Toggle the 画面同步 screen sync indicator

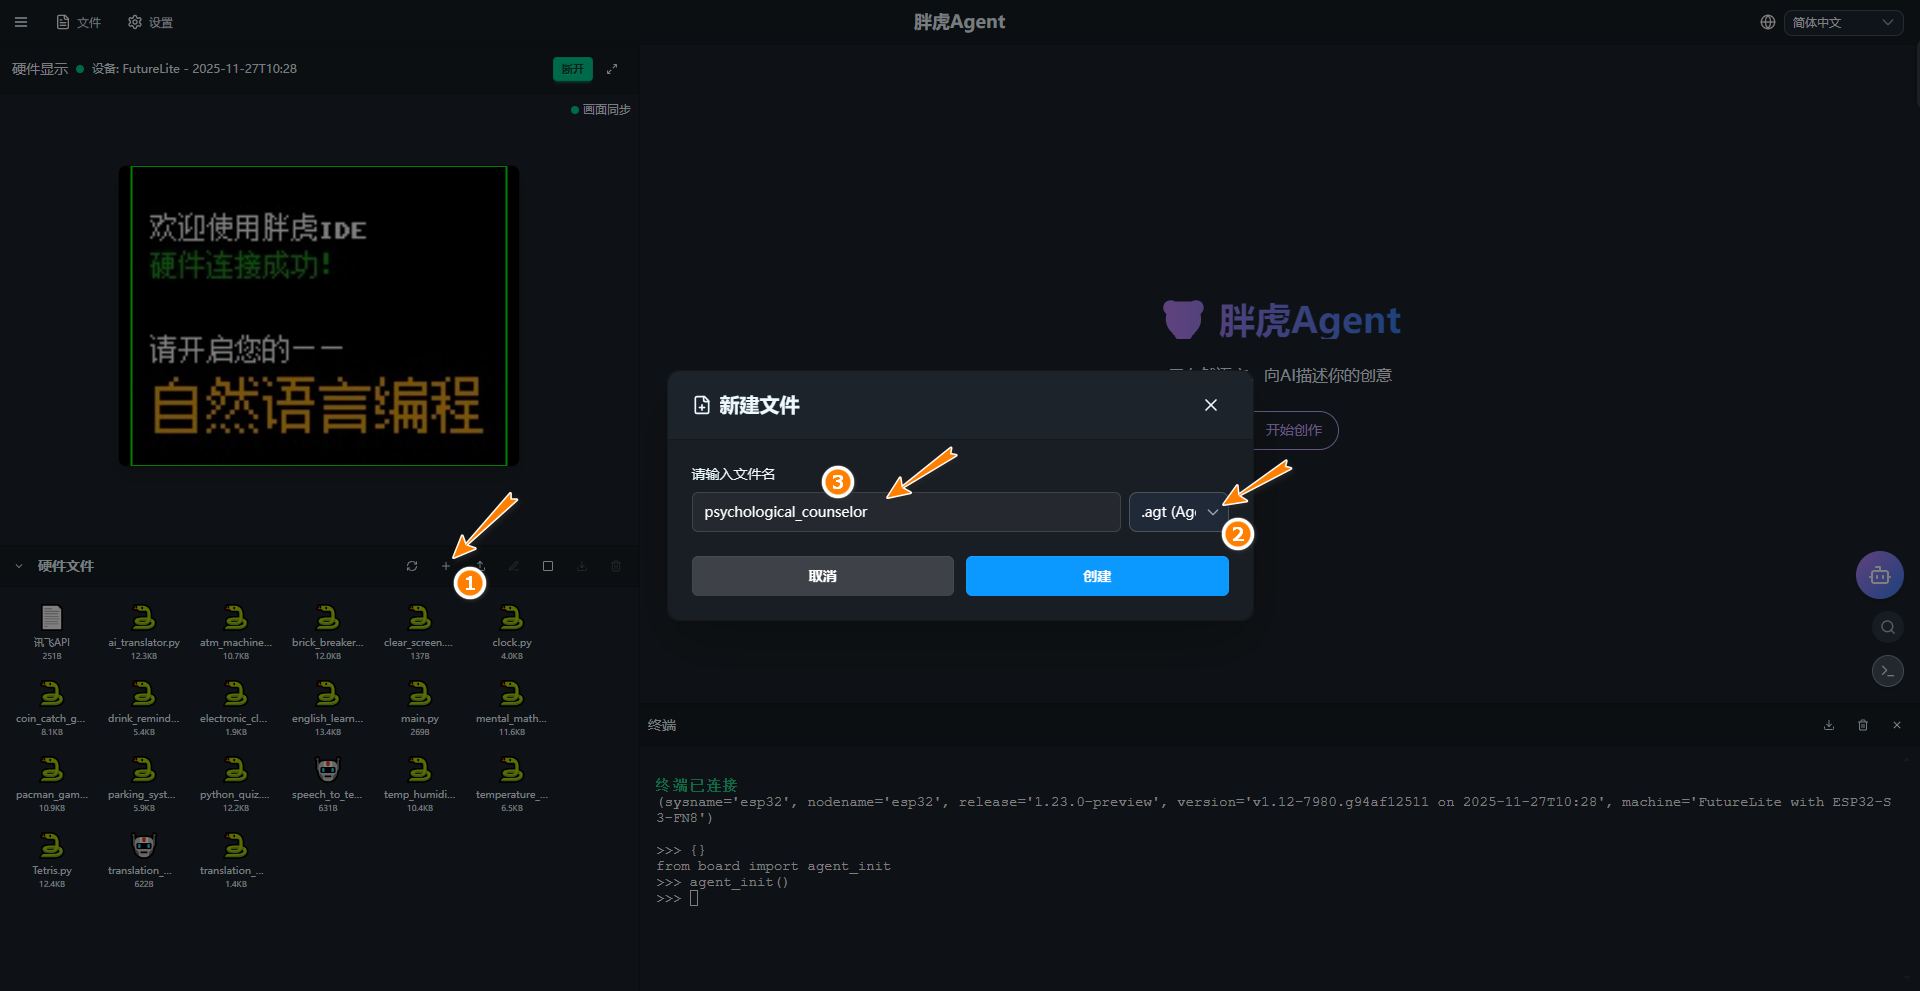click(601, 110)
